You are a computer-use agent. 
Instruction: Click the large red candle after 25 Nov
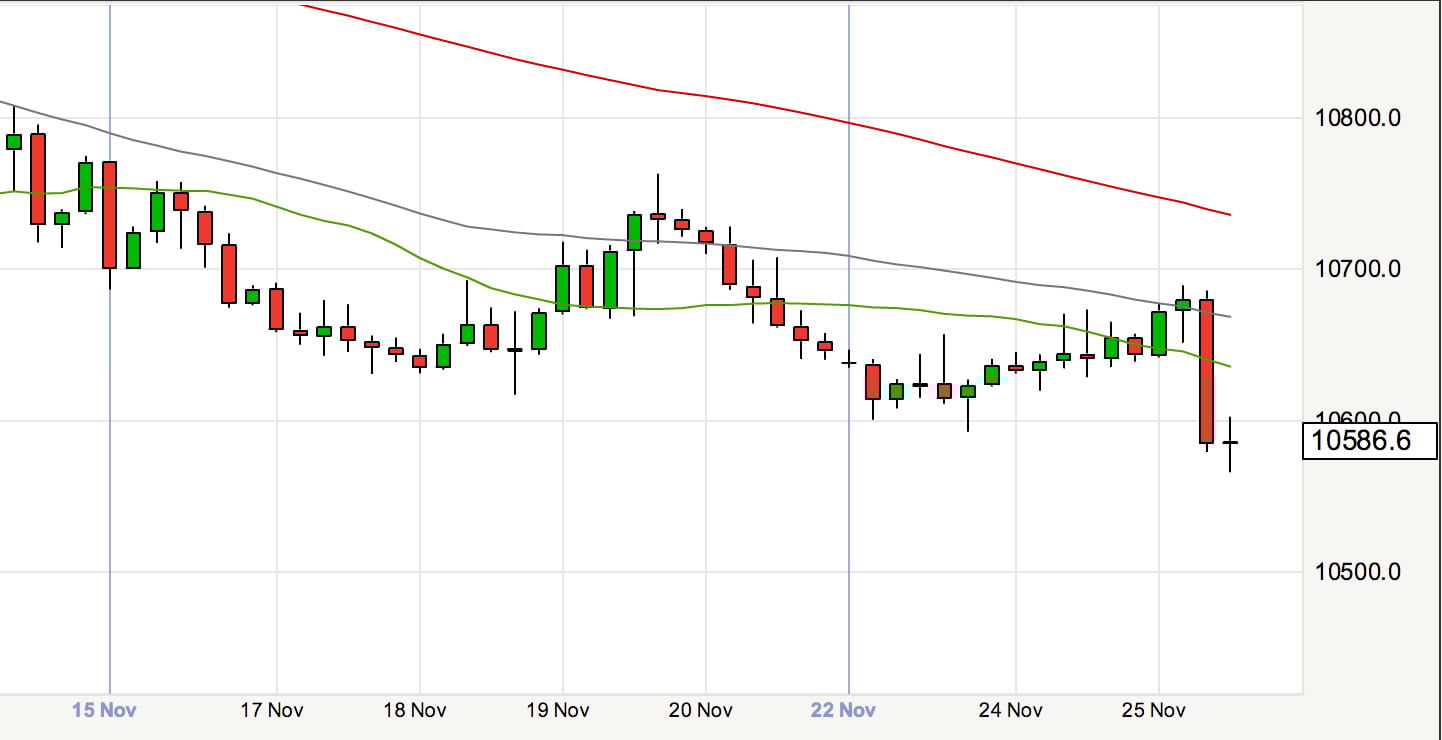[x=1206, y=370]
